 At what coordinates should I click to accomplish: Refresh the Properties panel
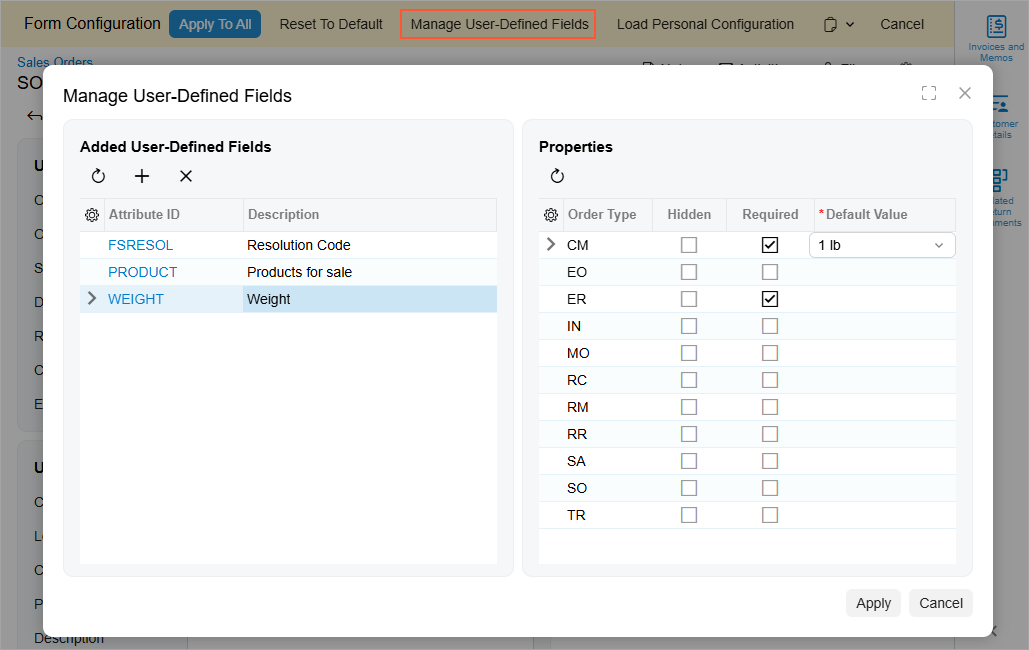[557, 176]
